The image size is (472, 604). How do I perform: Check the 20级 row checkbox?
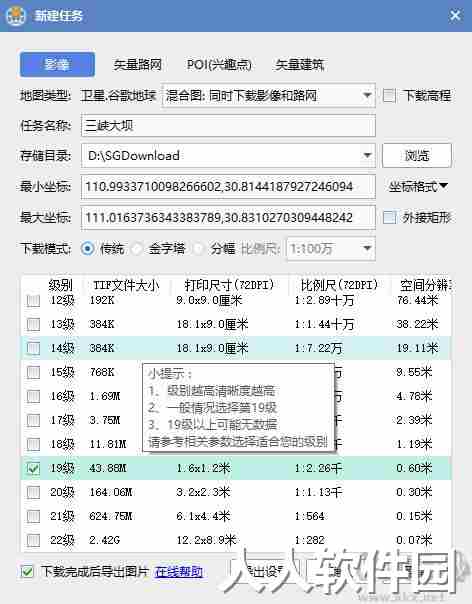tap(33, 492)
